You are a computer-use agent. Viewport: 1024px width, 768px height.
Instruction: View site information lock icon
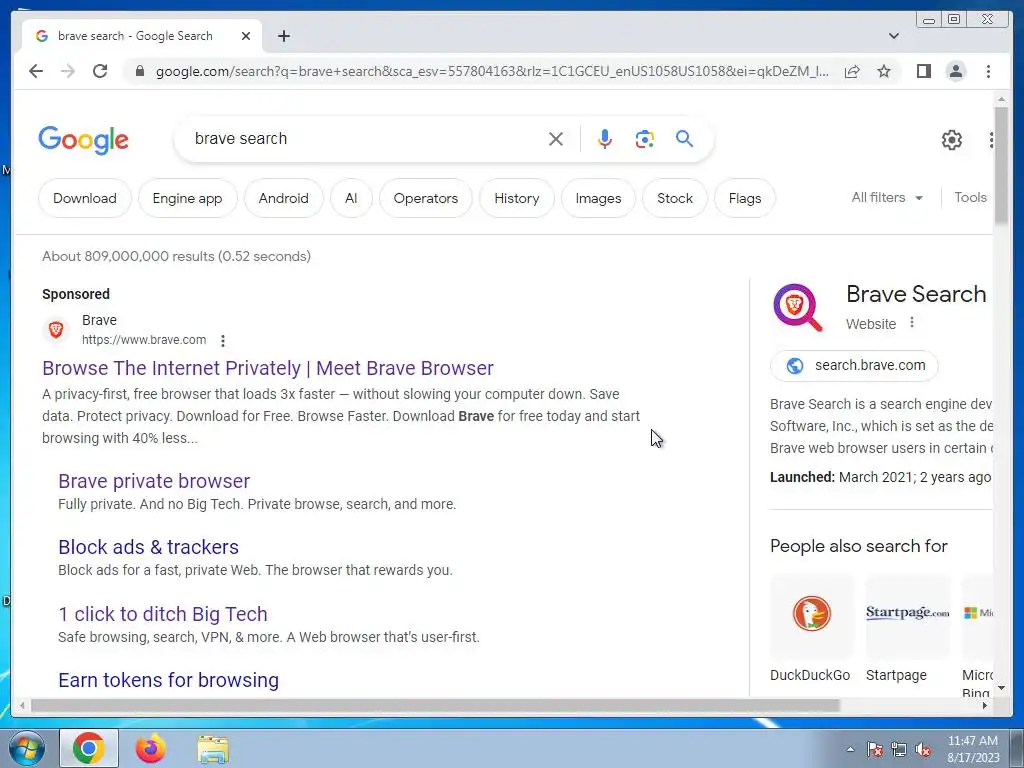coord(139,71)
